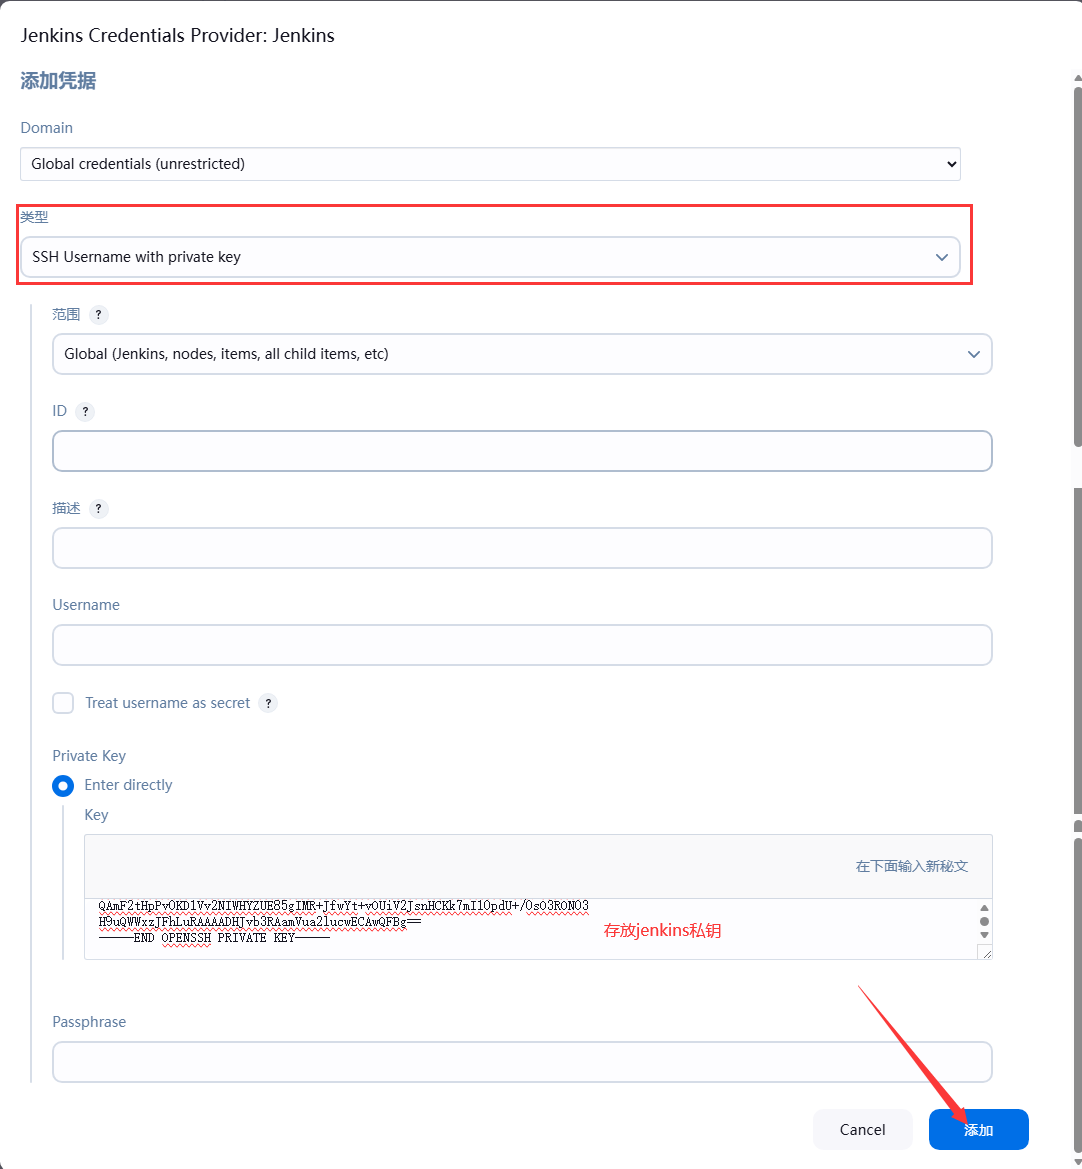The image size is (1082, 1169).
Task: Focus the 描述 description field
Action: [522, 548]
